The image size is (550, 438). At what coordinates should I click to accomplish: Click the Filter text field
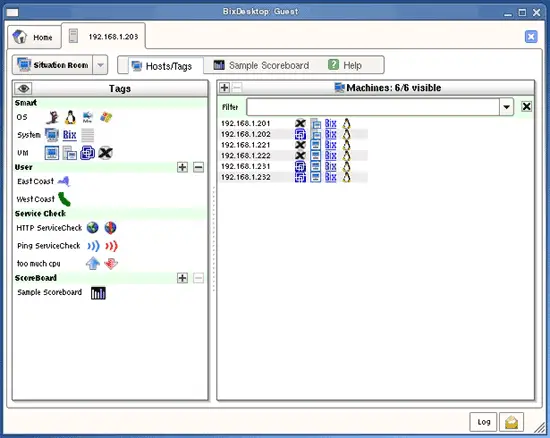pos(373,107)
